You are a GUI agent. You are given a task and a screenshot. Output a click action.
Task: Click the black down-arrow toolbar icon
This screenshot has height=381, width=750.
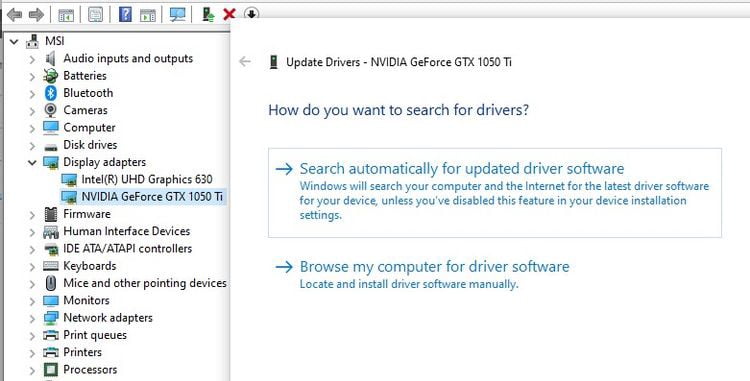coord(251,13)
